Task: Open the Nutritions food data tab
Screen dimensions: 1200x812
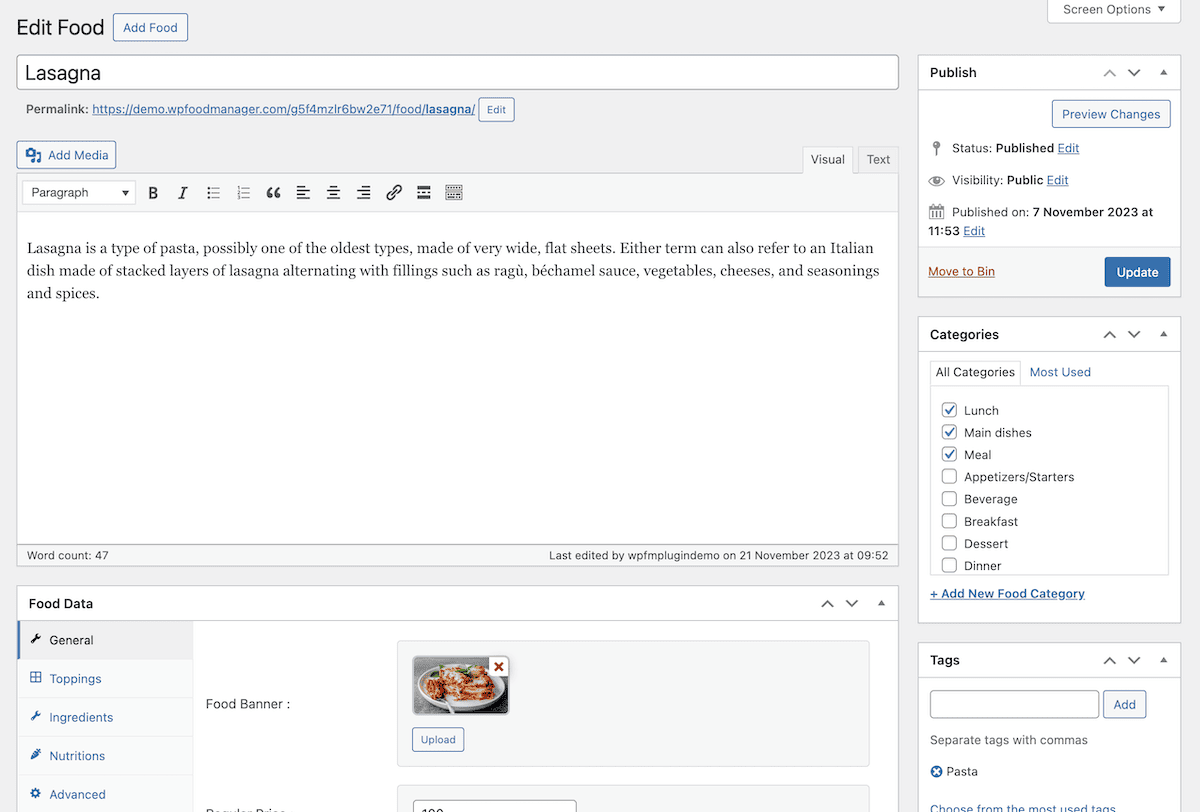Action: (105, 756)
